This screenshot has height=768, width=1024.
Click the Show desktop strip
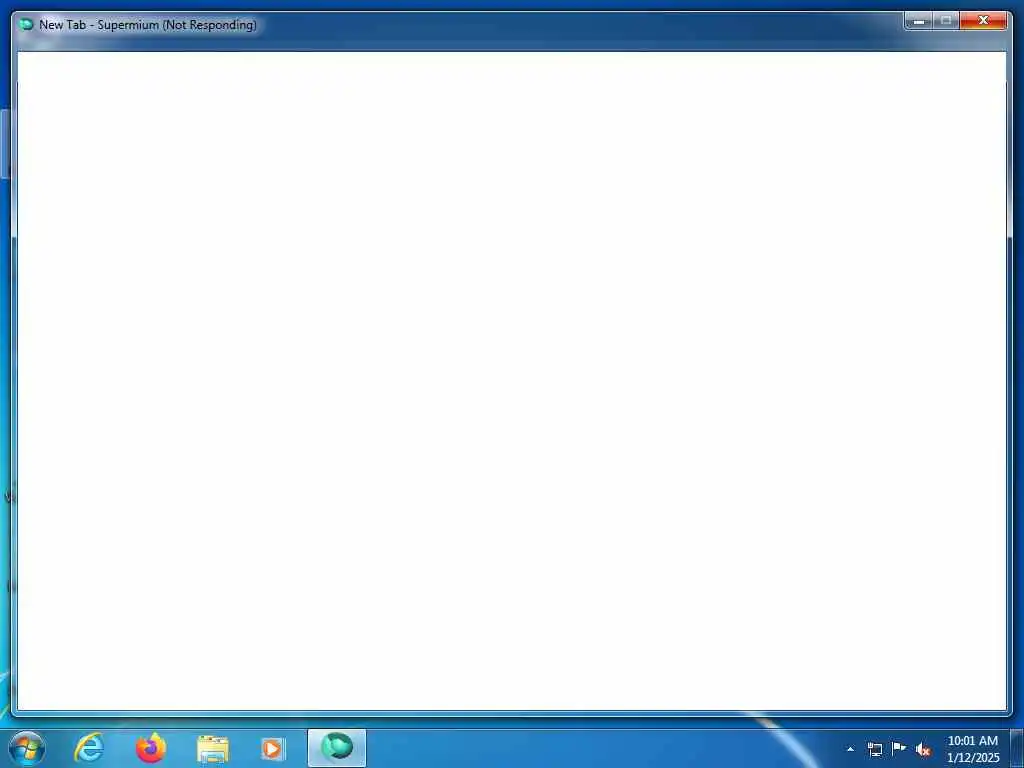point(1017,748)
